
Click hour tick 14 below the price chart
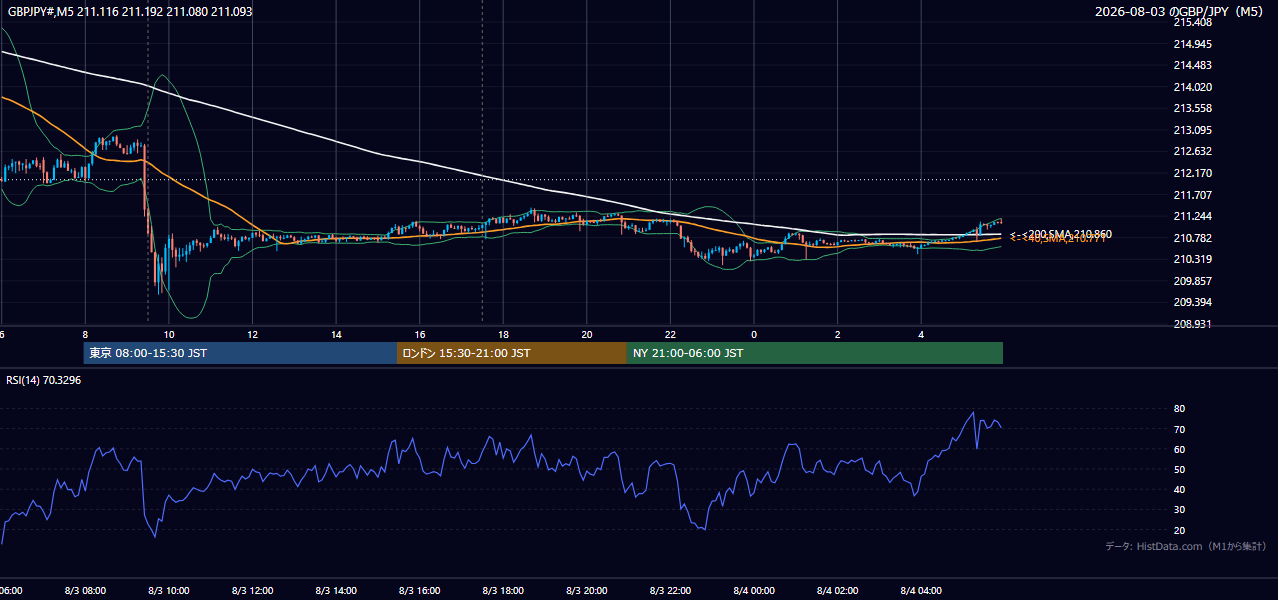(336, 334)
